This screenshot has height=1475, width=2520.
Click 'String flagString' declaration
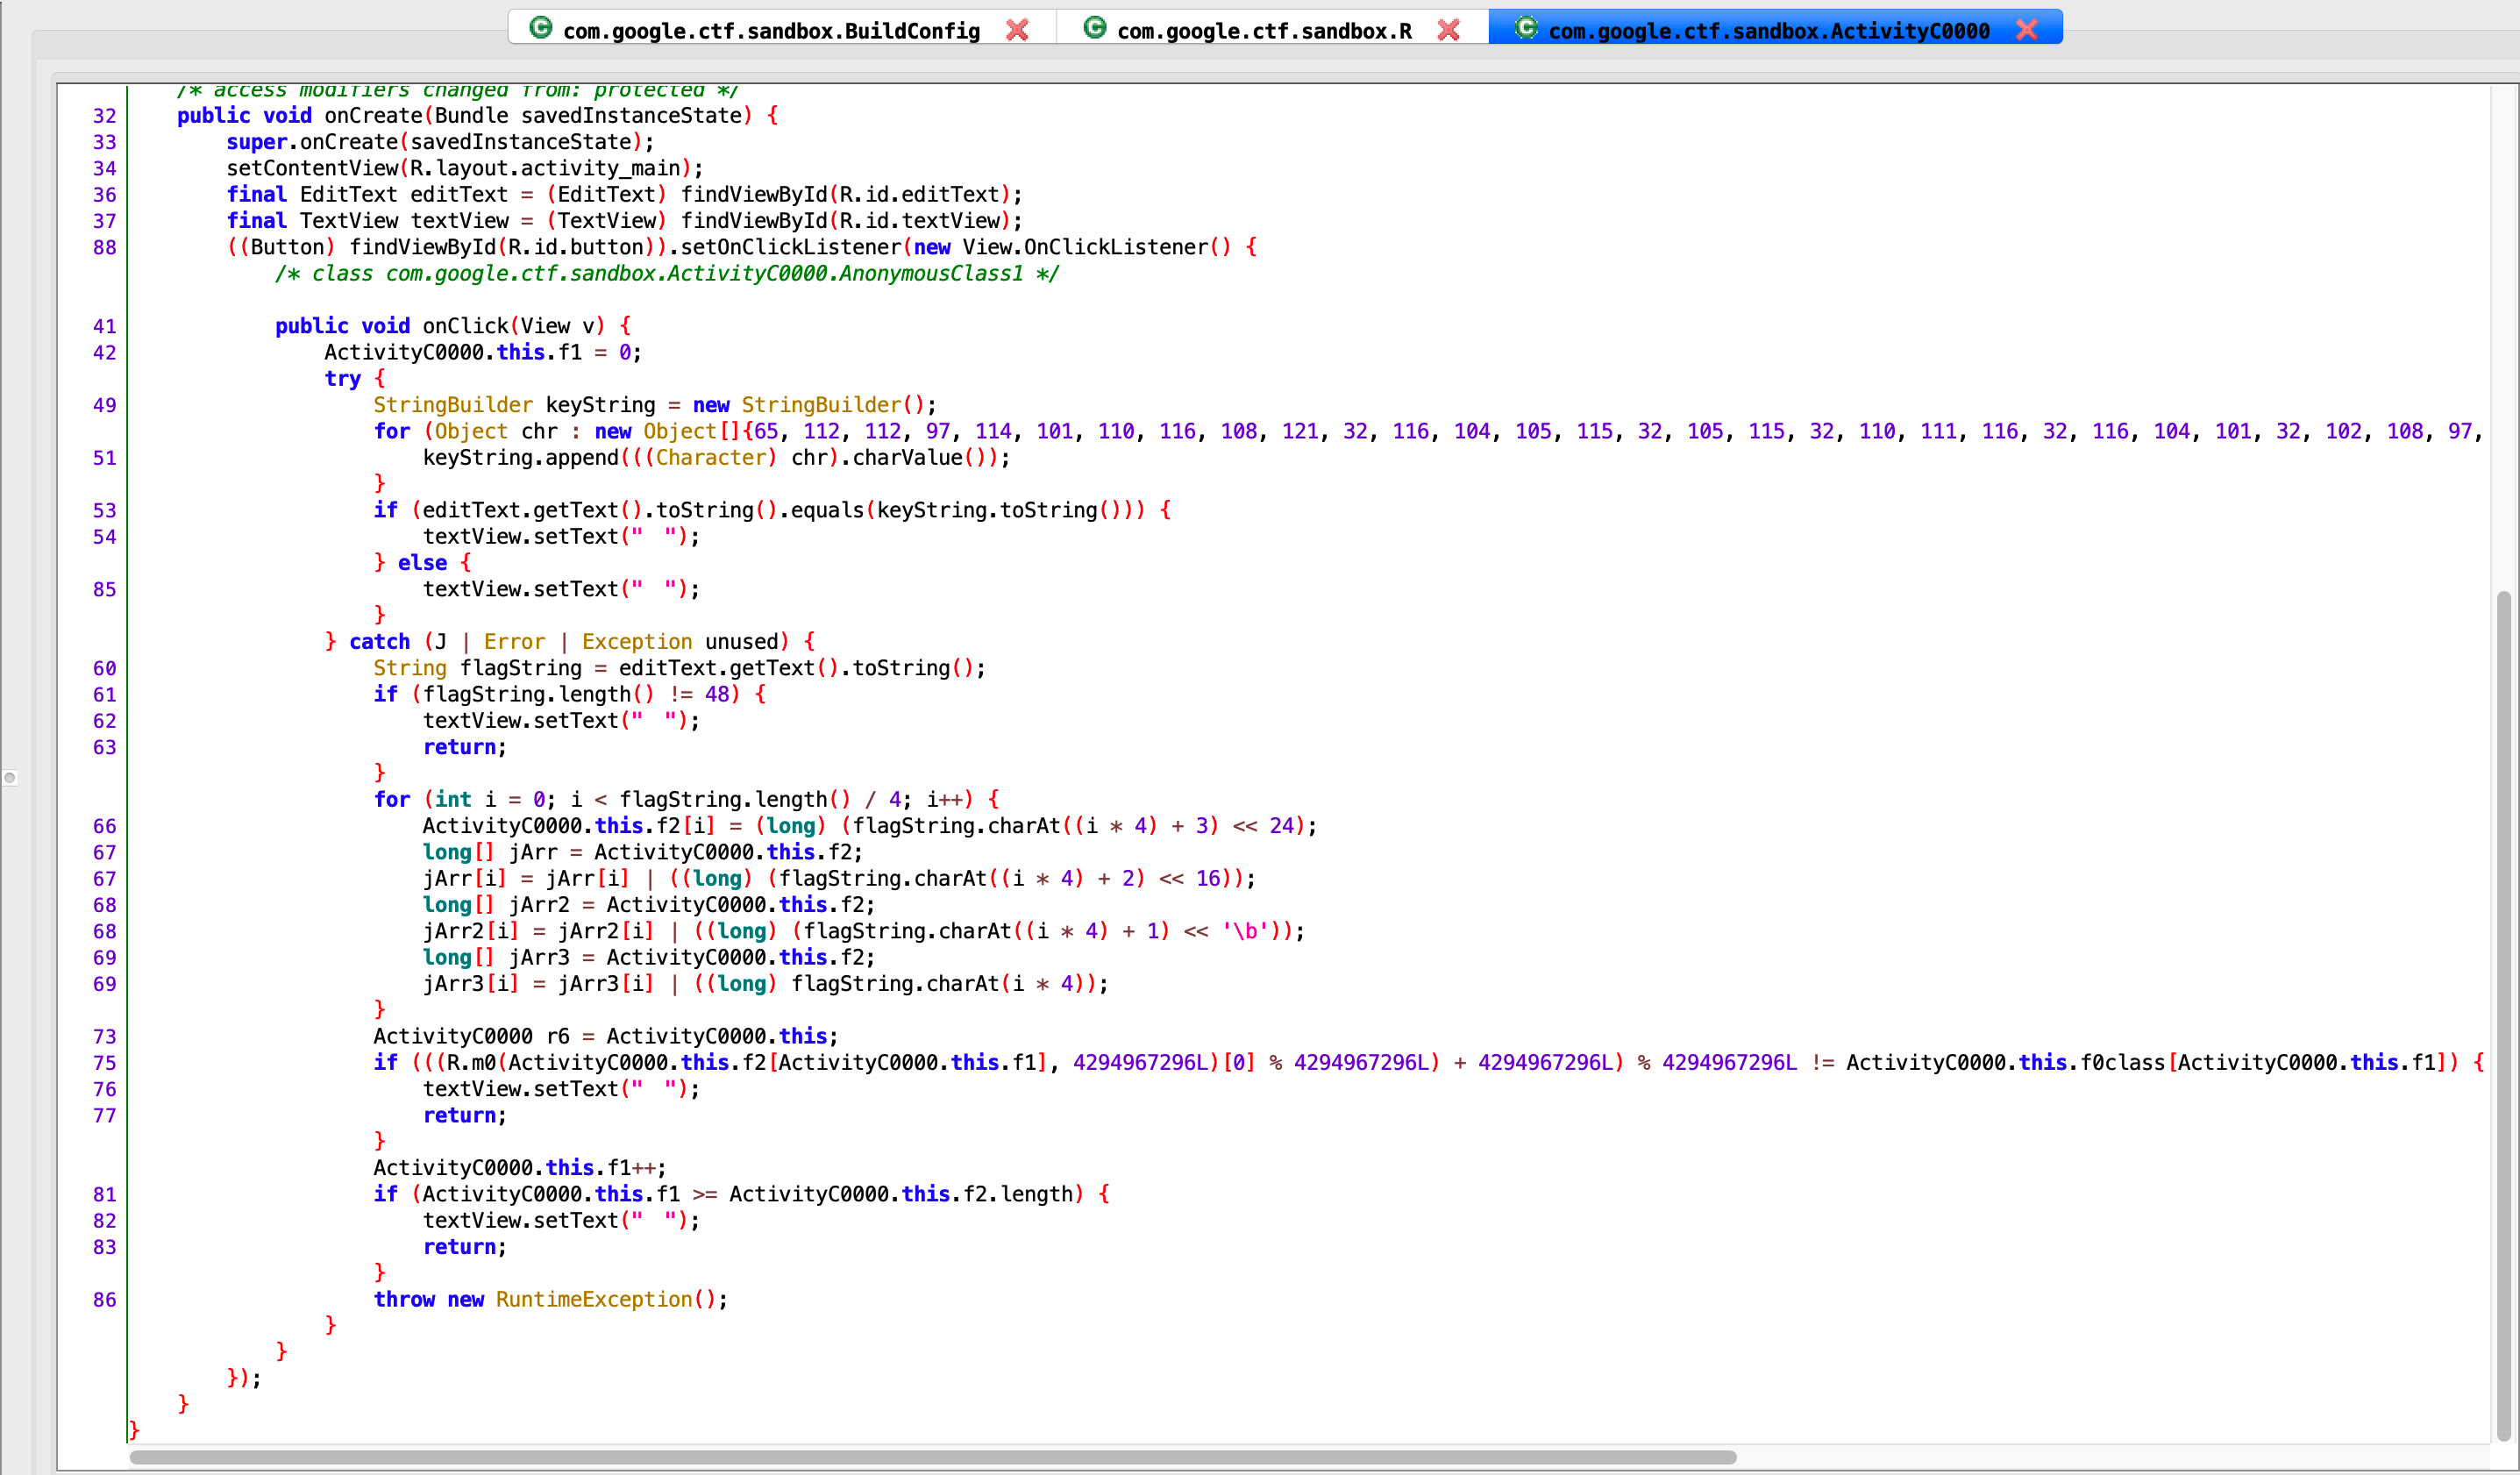pos(477,668)
